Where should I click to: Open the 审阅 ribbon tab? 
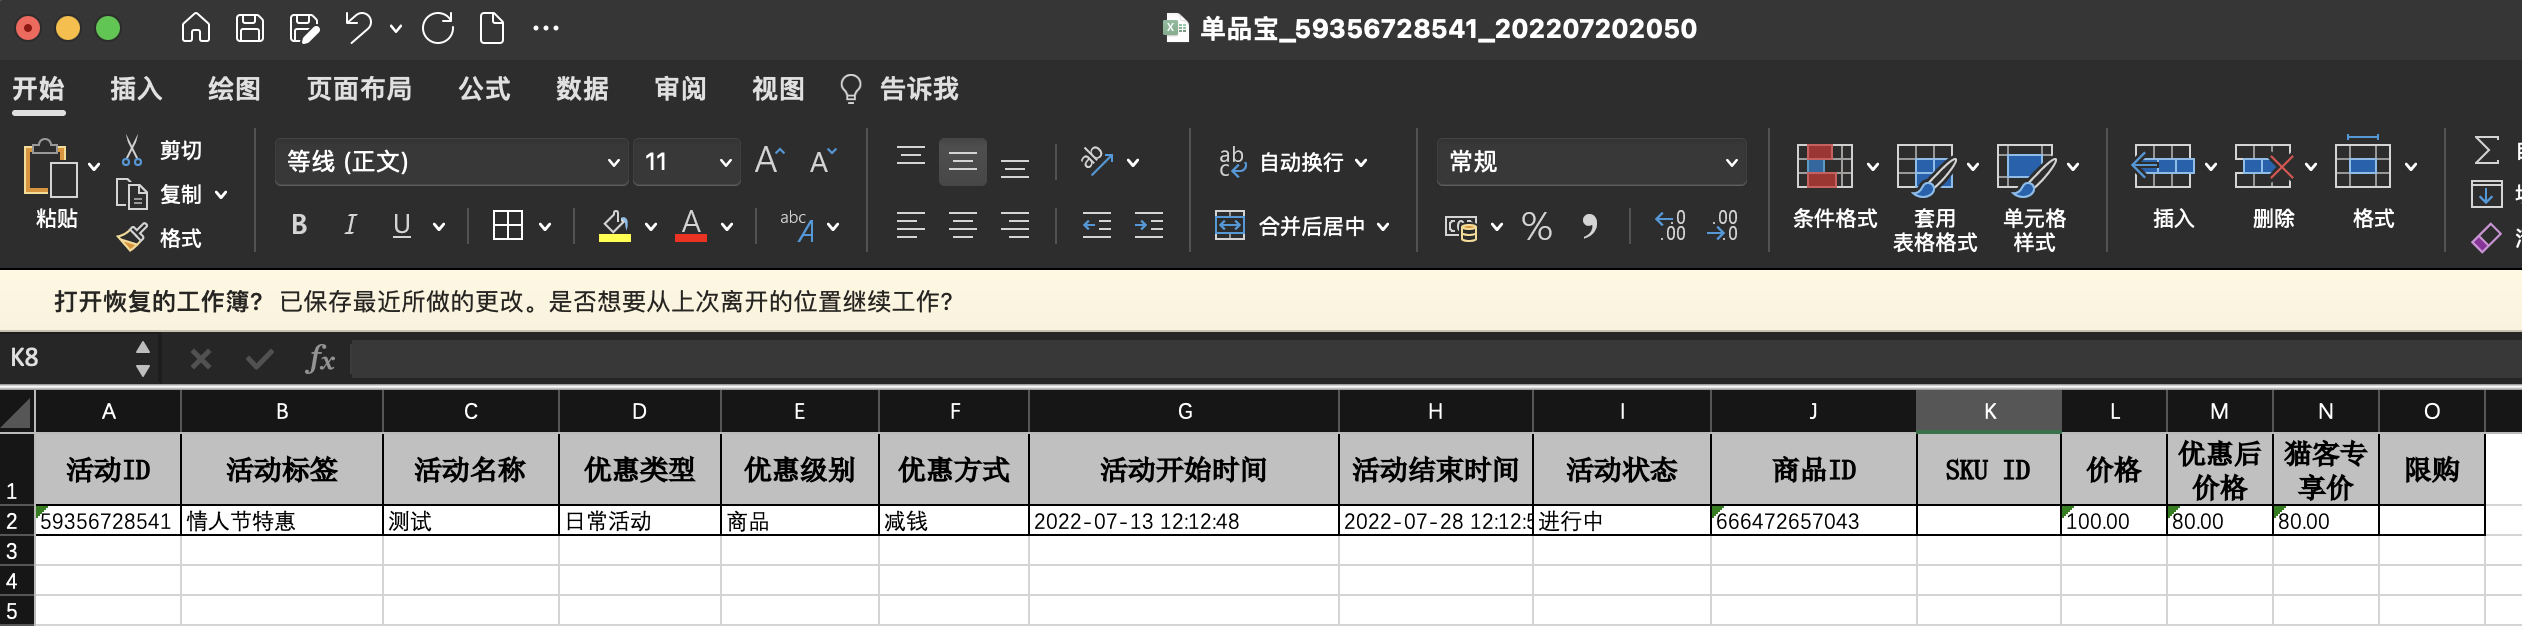click(x=680, y=89)
